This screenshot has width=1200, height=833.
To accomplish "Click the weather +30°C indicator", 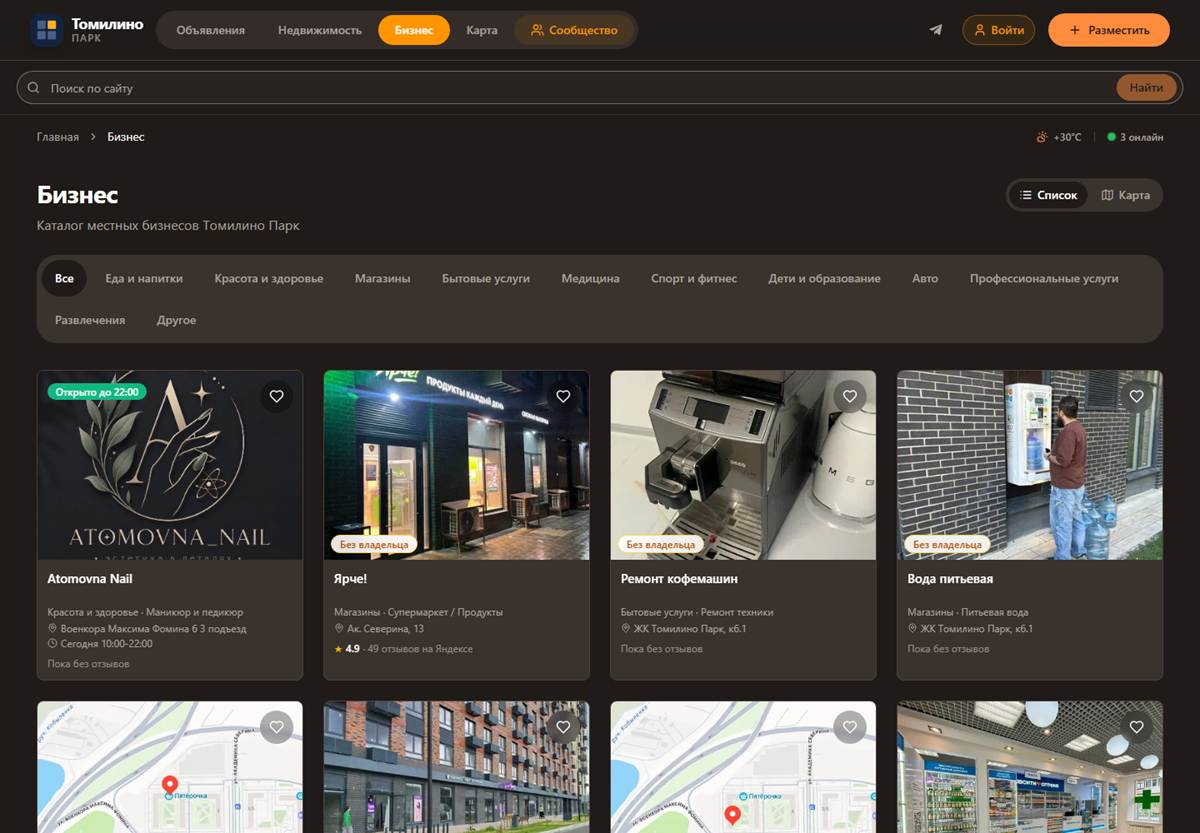I will coord(1059,137).
